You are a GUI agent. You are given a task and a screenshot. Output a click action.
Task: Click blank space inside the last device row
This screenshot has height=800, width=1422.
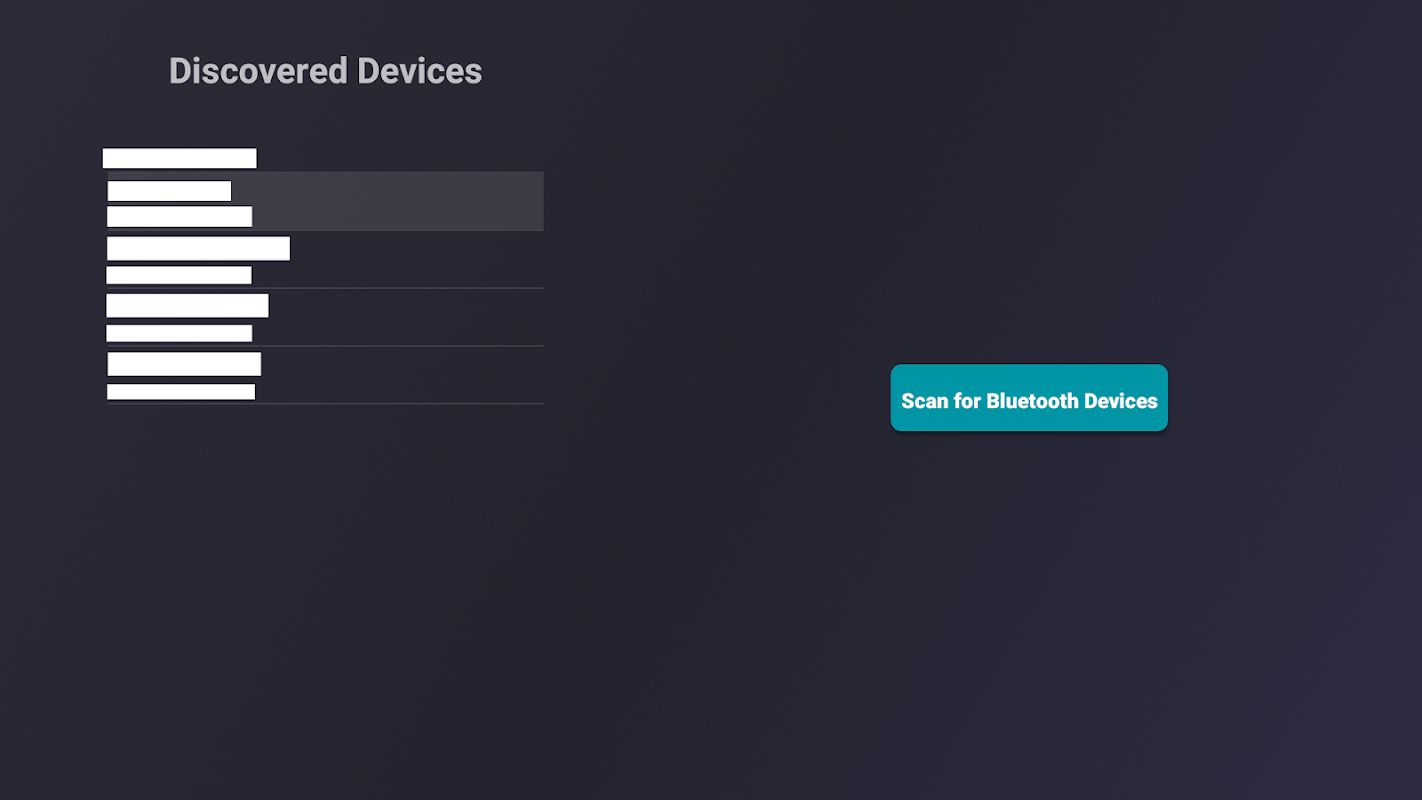coord(420,376)
